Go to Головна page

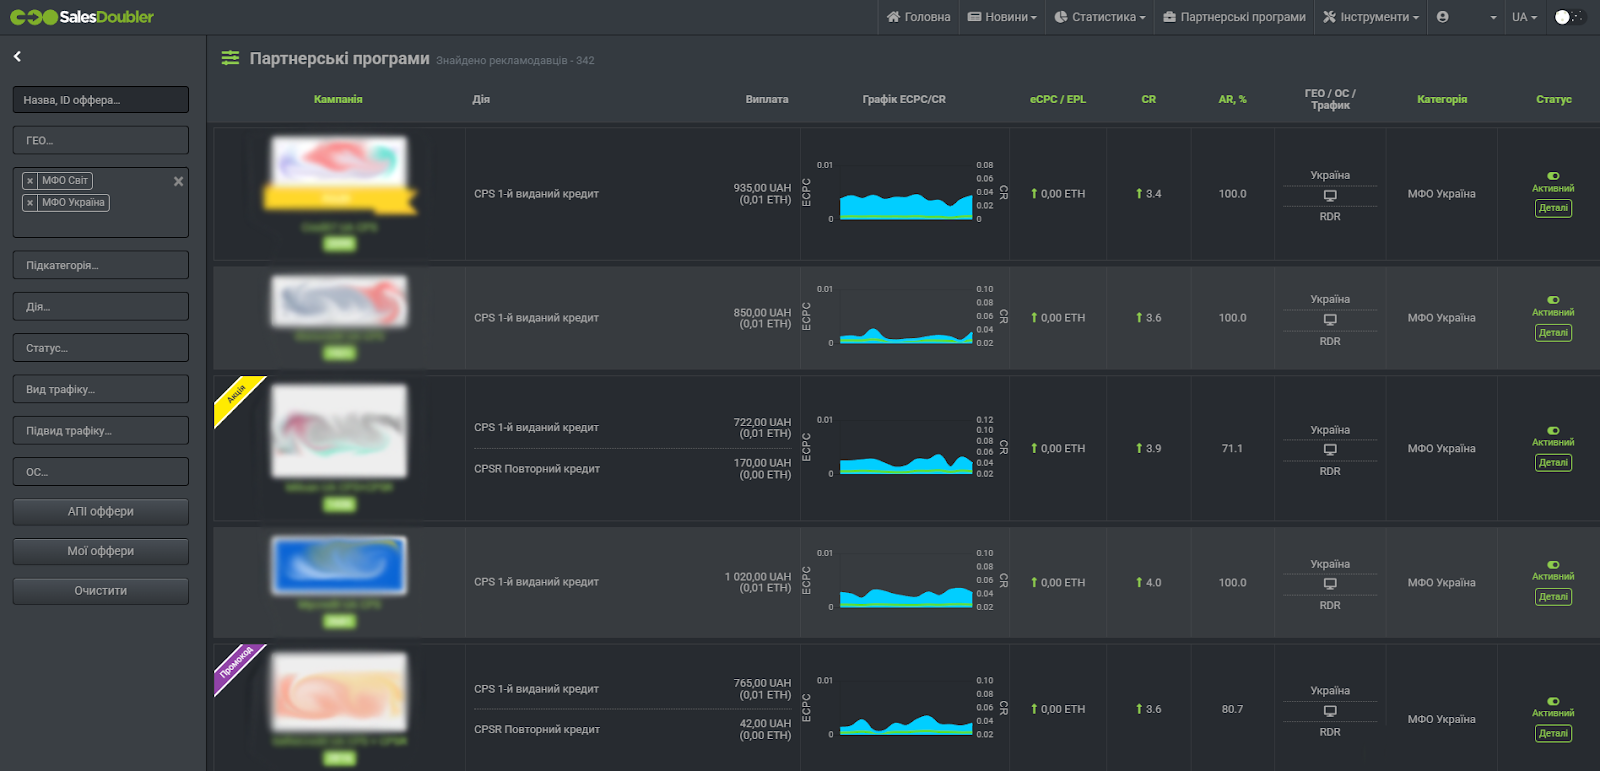[918, 17]
